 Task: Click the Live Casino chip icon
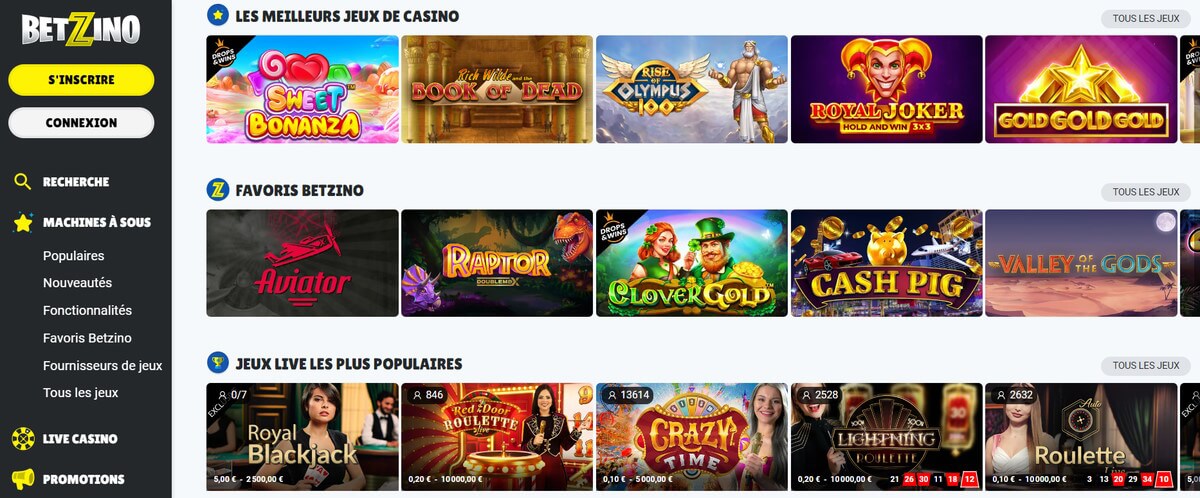(23, 438)
